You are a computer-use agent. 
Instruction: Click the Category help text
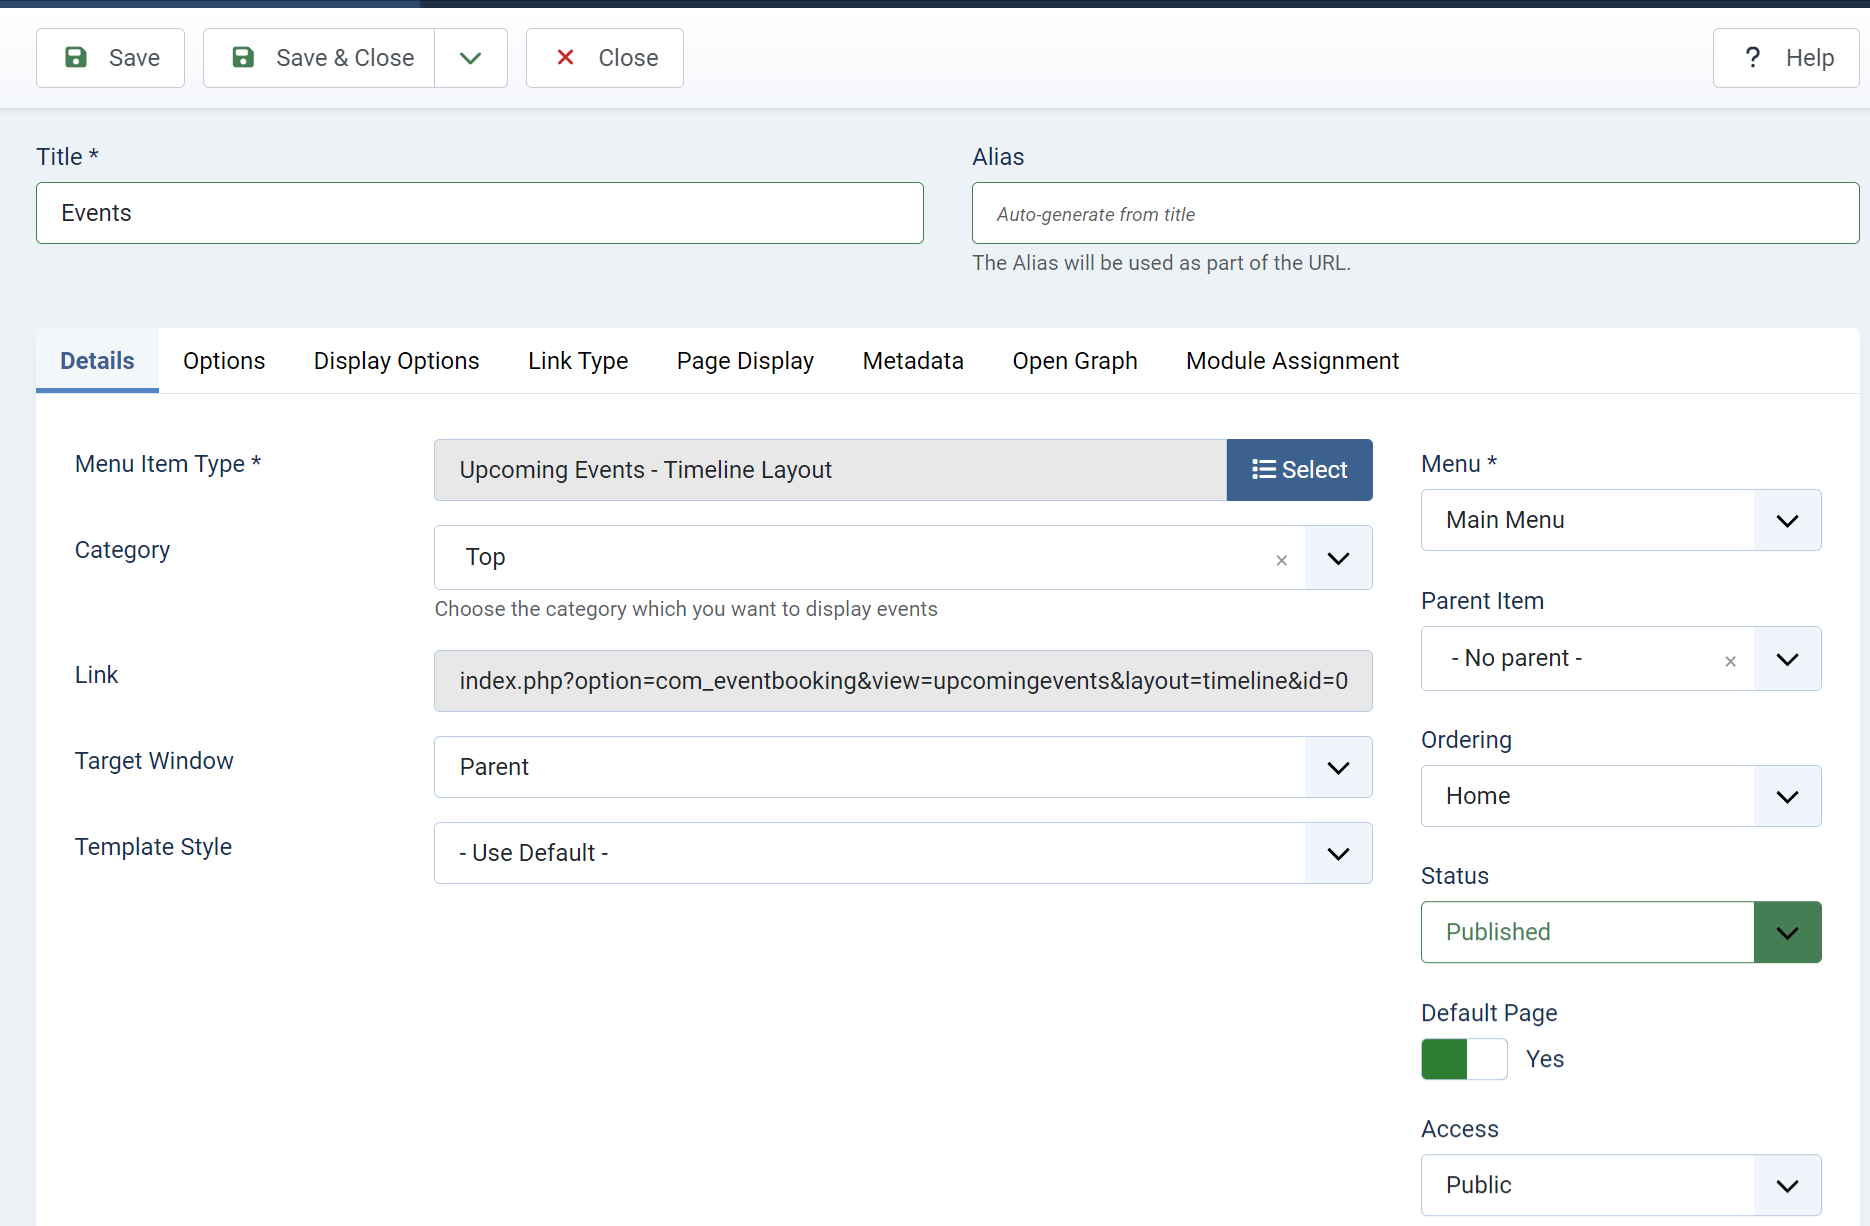tap(686, 609)
